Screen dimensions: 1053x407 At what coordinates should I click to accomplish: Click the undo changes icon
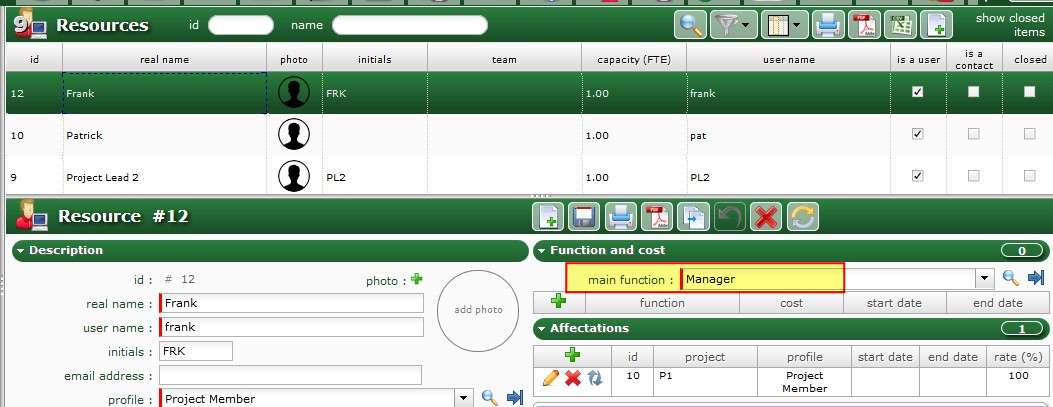coord(729,217)
